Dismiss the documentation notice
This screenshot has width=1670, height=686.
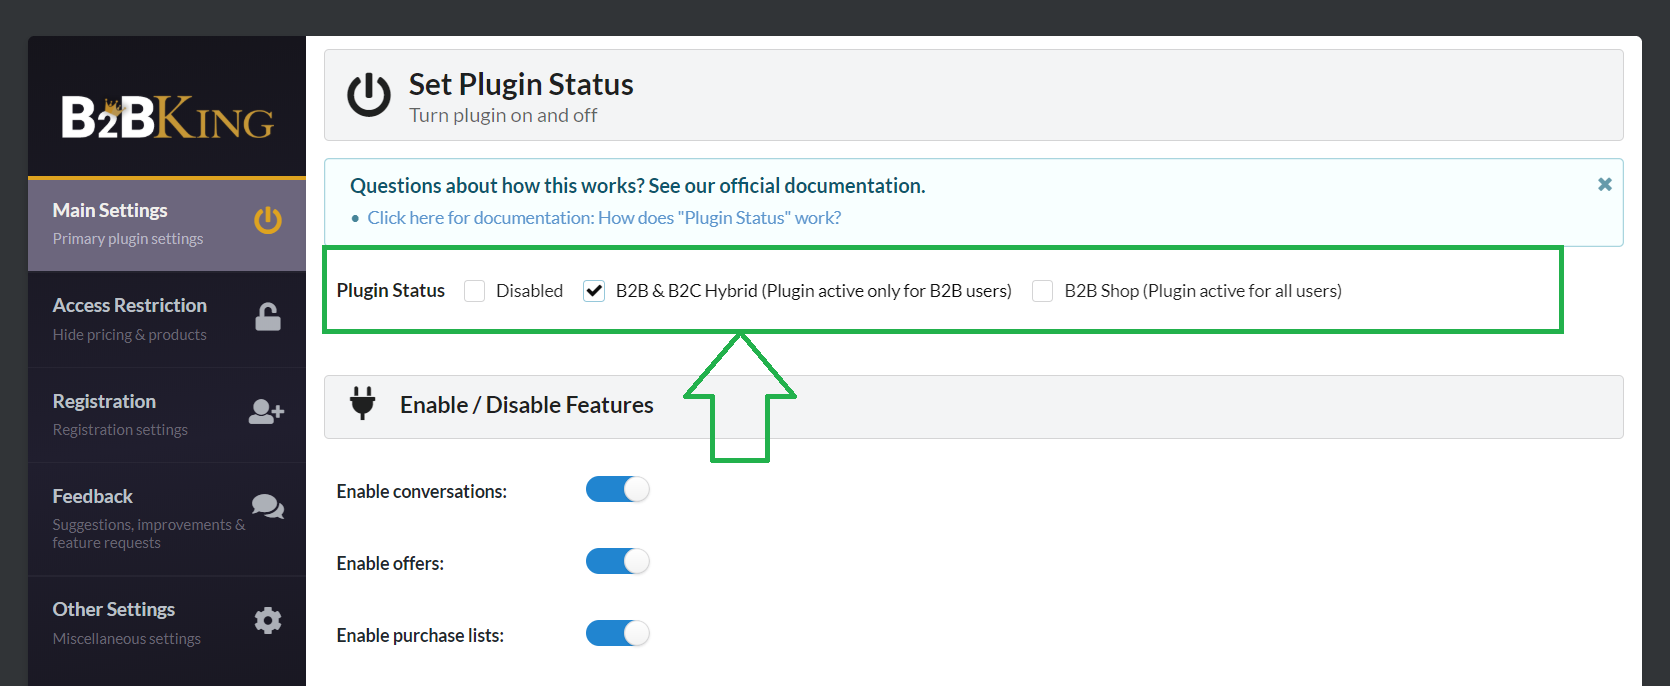point(1604,184)
